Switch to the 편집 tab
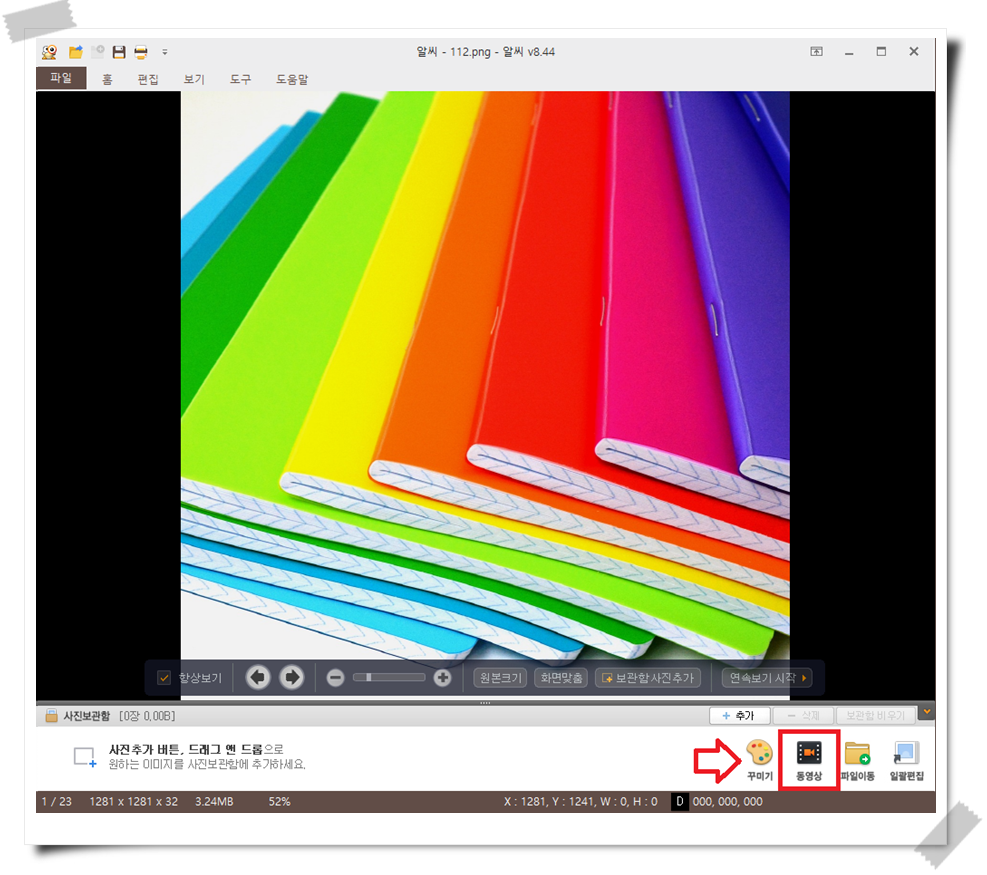Viewport: 987px width, 875px height. (148, 79)
